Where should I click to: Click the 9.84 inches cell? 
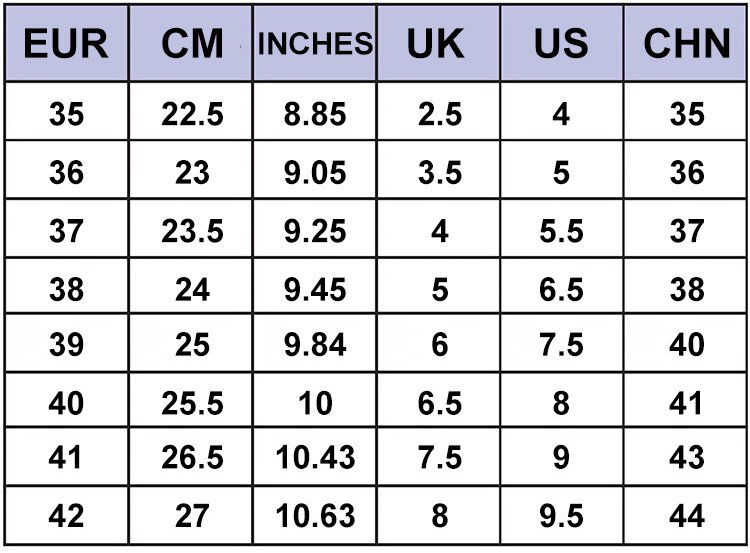315,345
